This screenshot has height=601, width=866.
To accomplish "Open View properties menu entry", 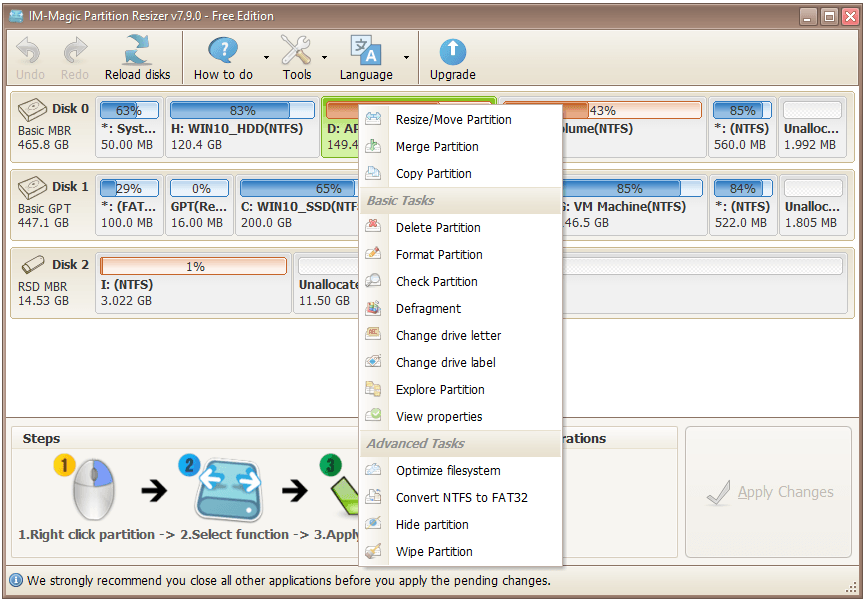I will [461, 417].
